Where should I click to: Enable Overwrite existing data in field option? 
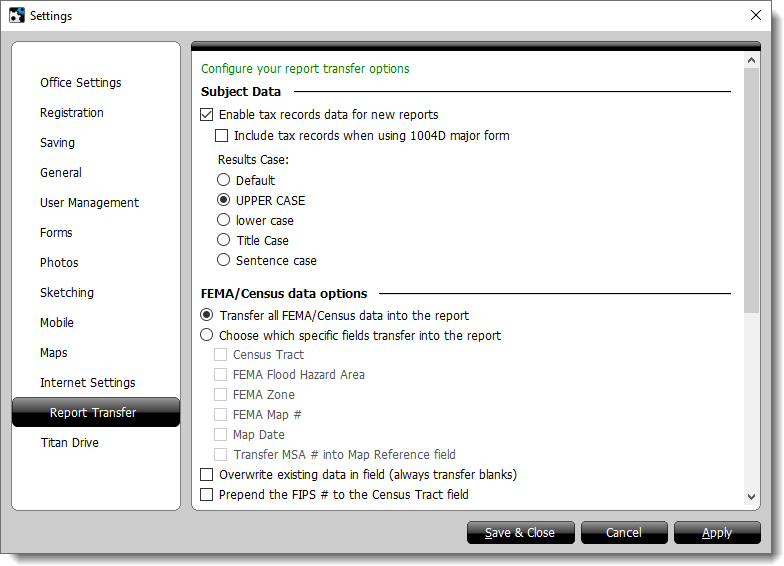point(207,474)
